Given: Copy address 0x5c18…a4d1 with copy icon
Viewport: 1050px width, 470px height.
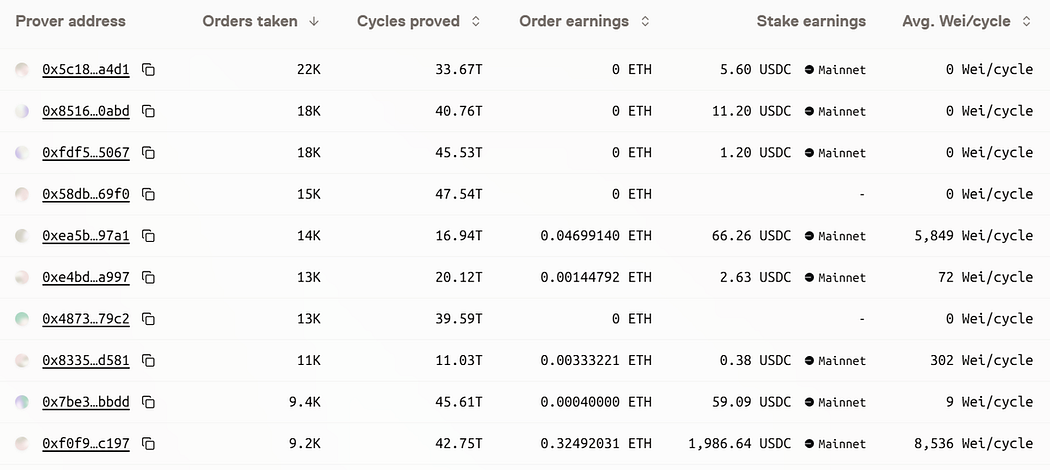Looking at the screenshot, I should click(149, 70).
